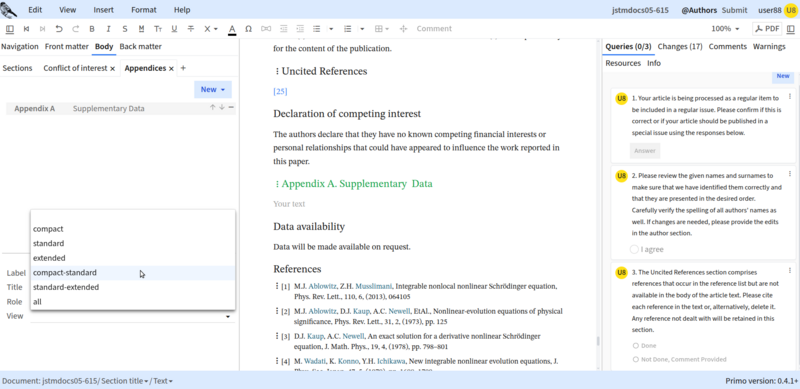Switch to the Sections tab
Image resolution: width=800 pixels, height=389 pixels.
17,68
